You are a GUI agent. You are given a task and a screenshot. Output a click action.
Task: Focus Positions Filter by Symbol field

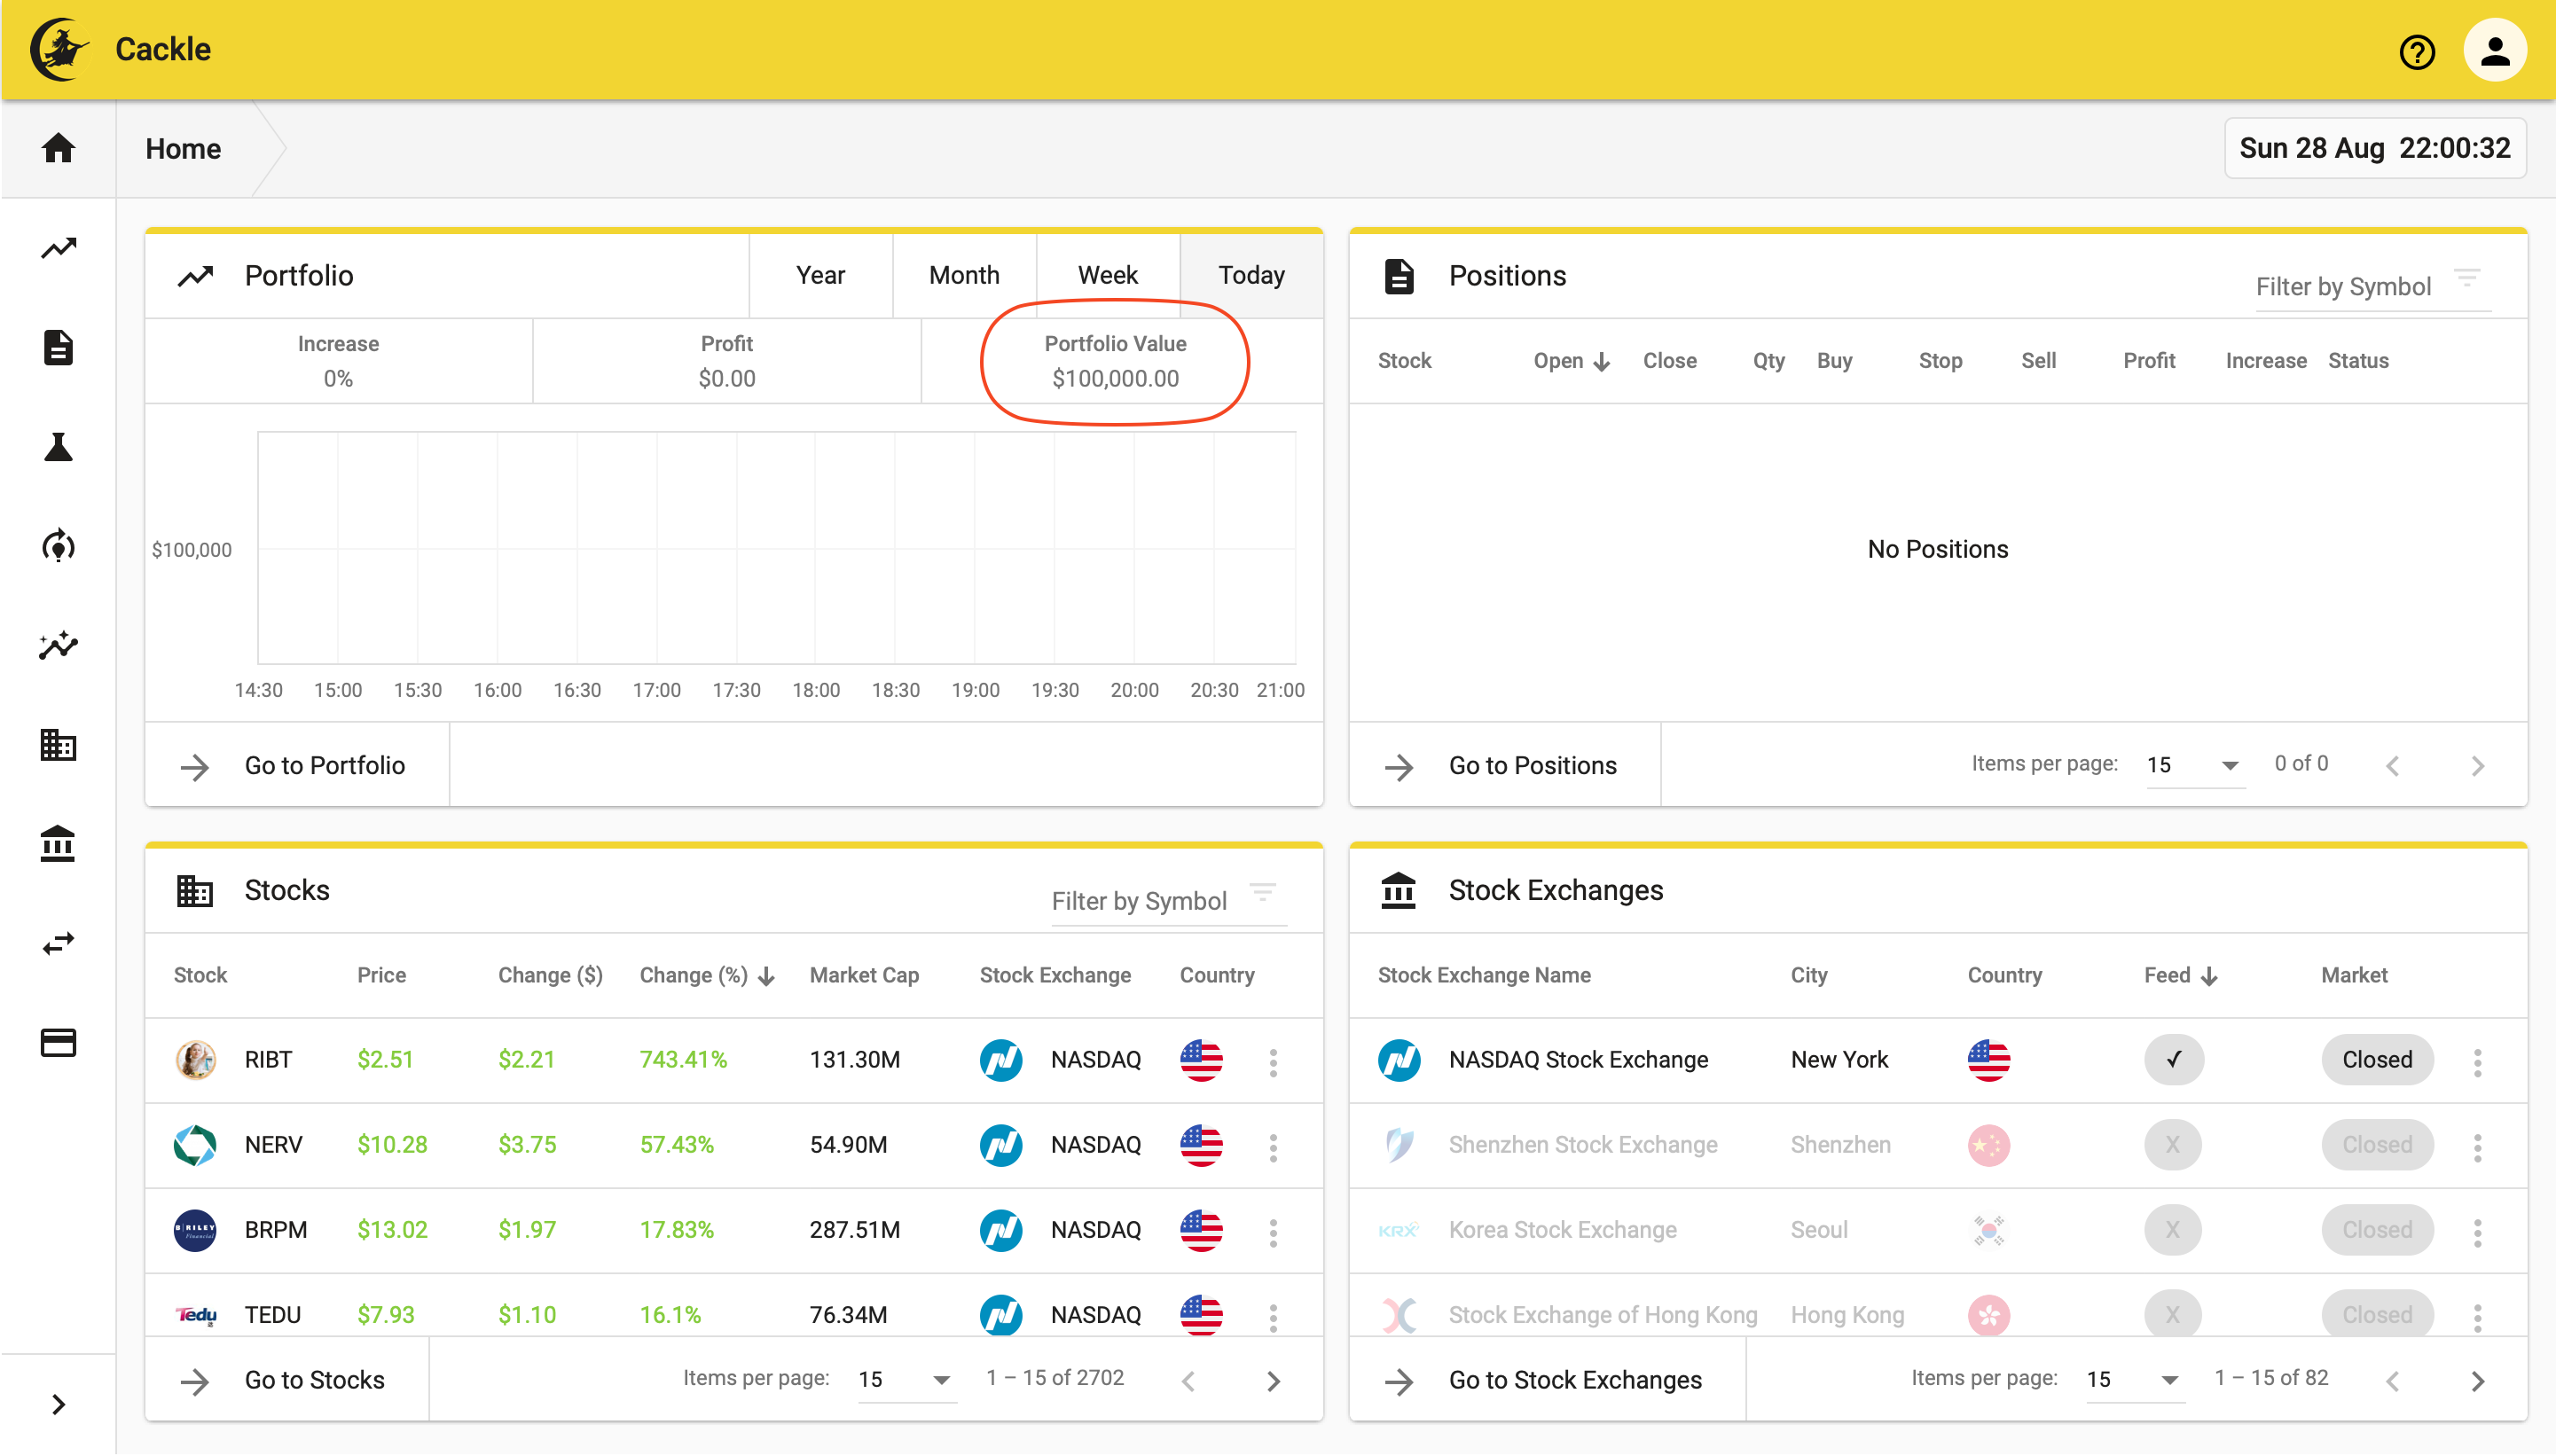click(x=2343, y=287)
